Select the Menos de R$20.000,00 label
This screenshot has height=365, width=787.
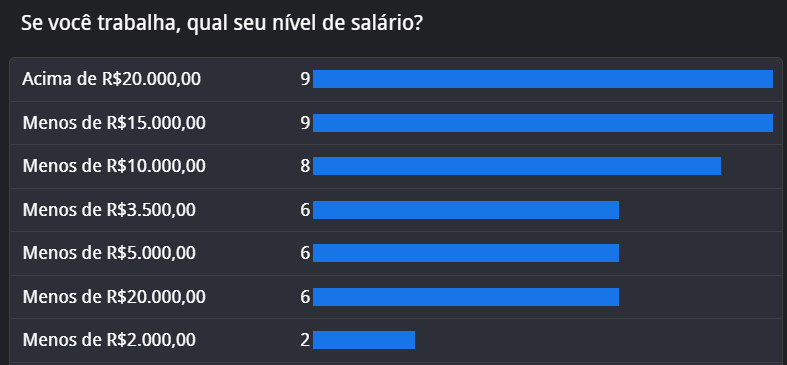click(x=114, y=297)
